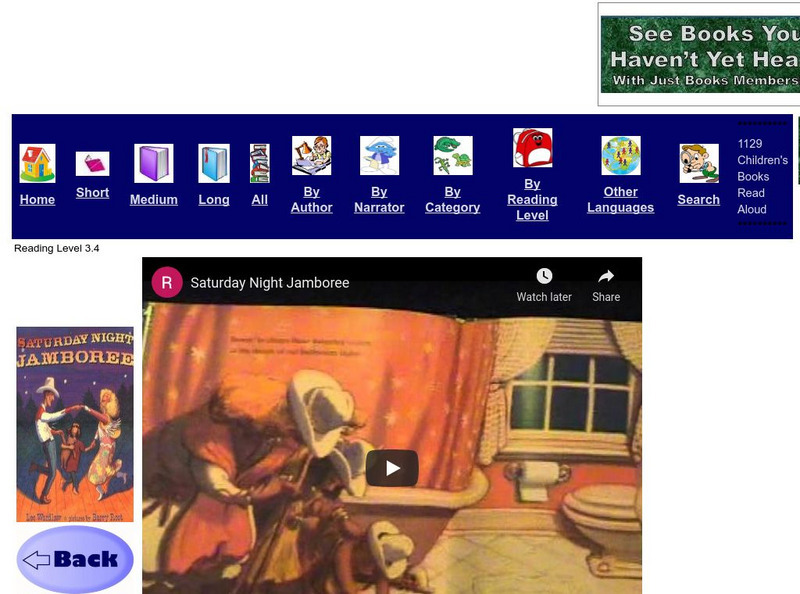Screen dimensions: 800x594
Task: Play the Saturday Night Jamboree video
Action: click(392, 466)
